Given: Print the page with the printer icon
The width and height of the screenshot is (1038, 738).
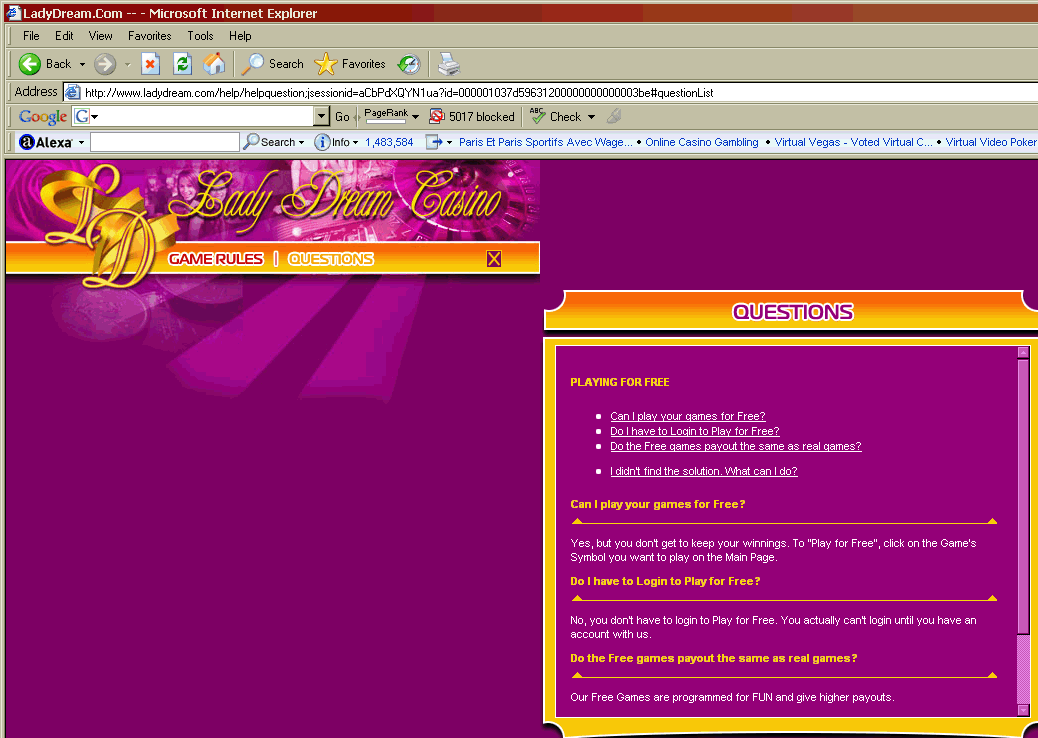Looking at the screenshot, I should [449, 64].
